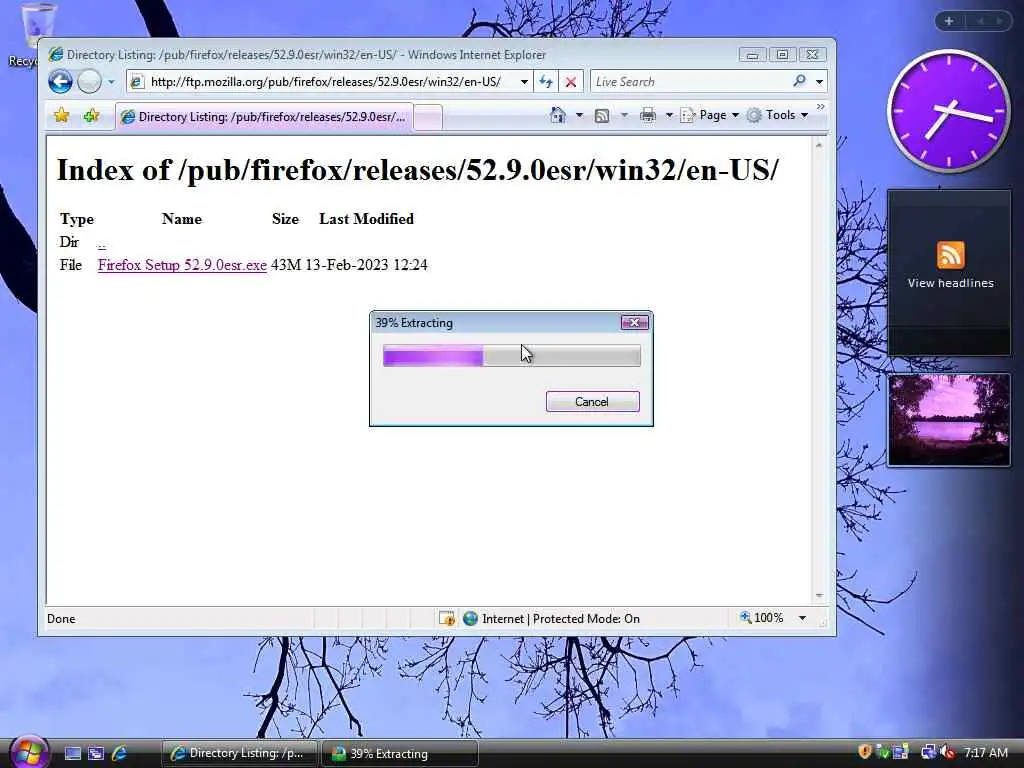Click Show Desktop quick launch icon
The height and width of the screenshot is (768, 1024).
(x=72, y=754)
